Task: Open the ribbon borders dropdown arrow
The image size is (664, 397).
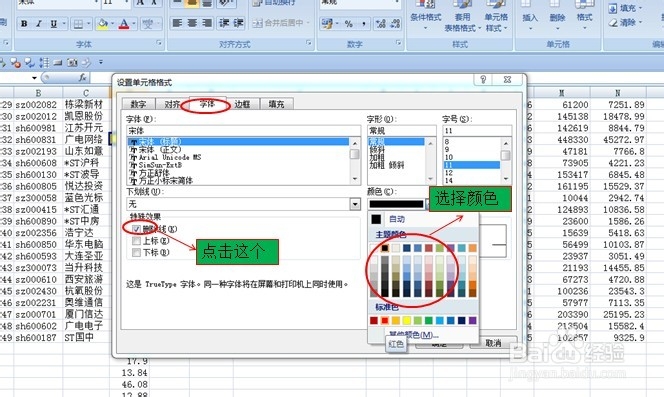Action: pos(89,24)
